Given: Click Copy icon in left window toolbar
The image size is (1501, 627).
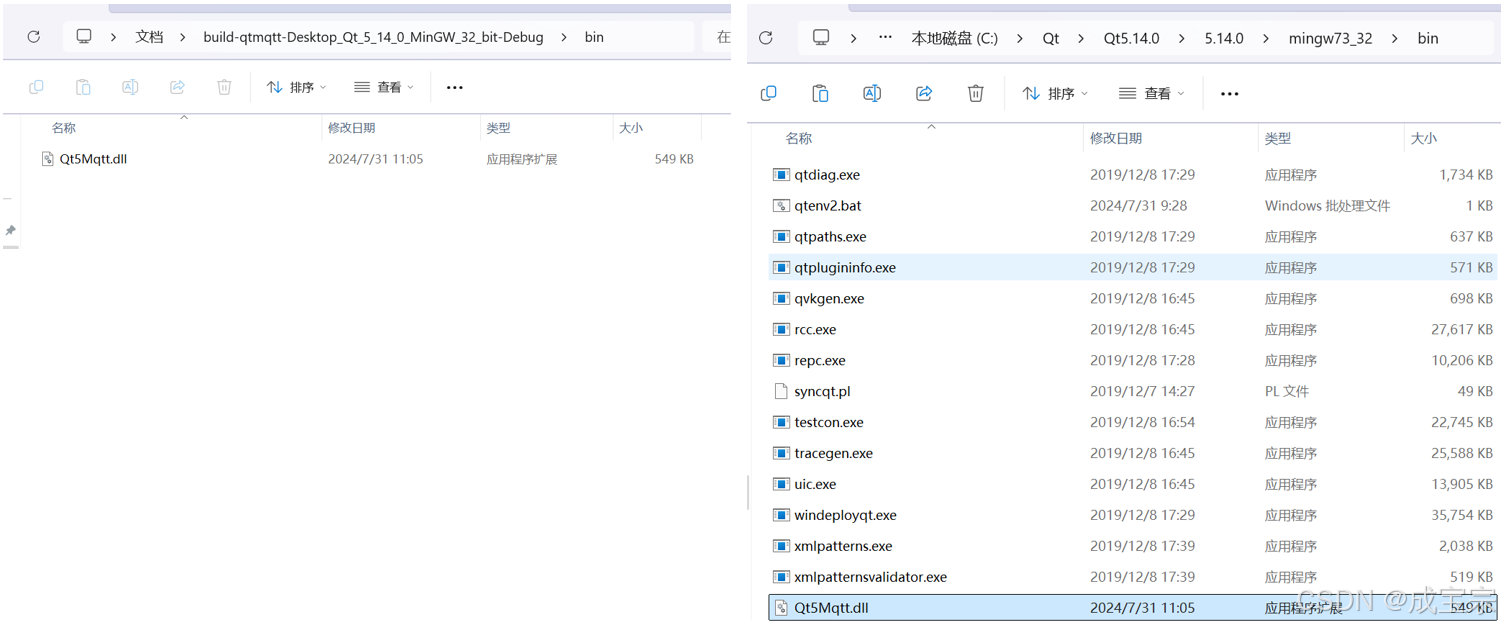Looking at the screenshot, I should 36,87.
